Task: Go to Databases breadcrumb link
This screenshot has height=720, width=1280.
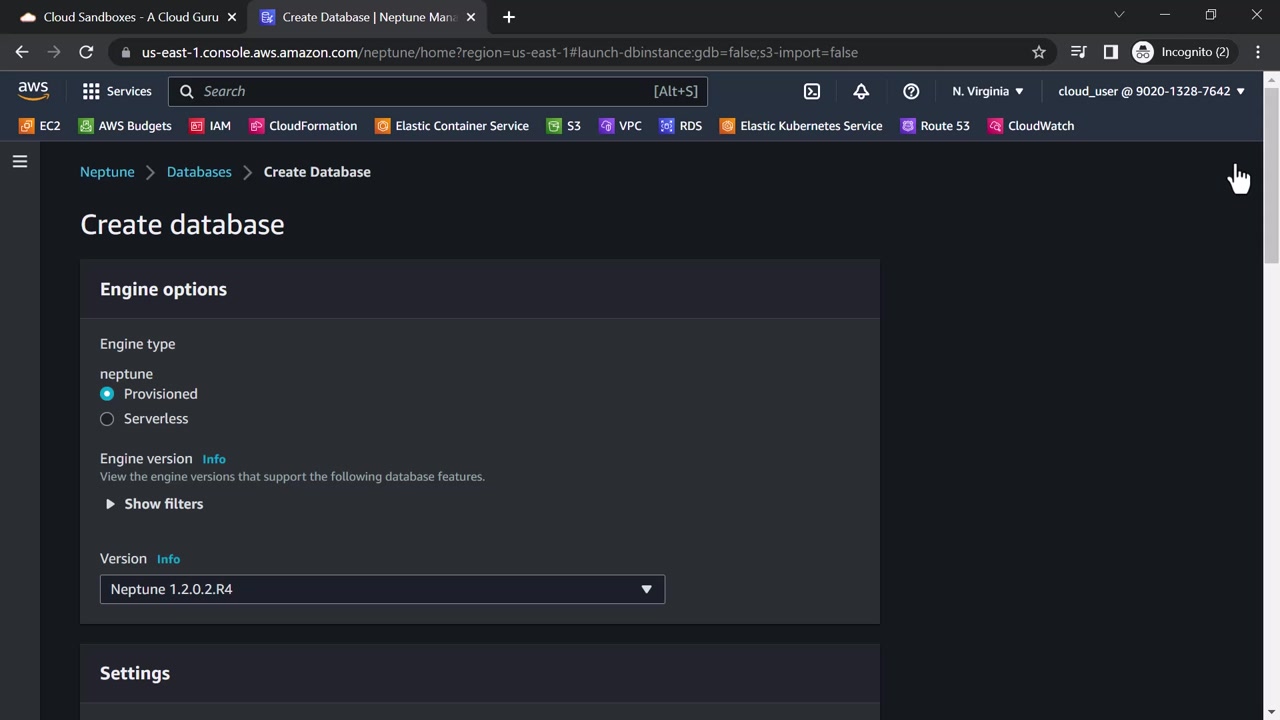Action: click(x=199, y=172)
